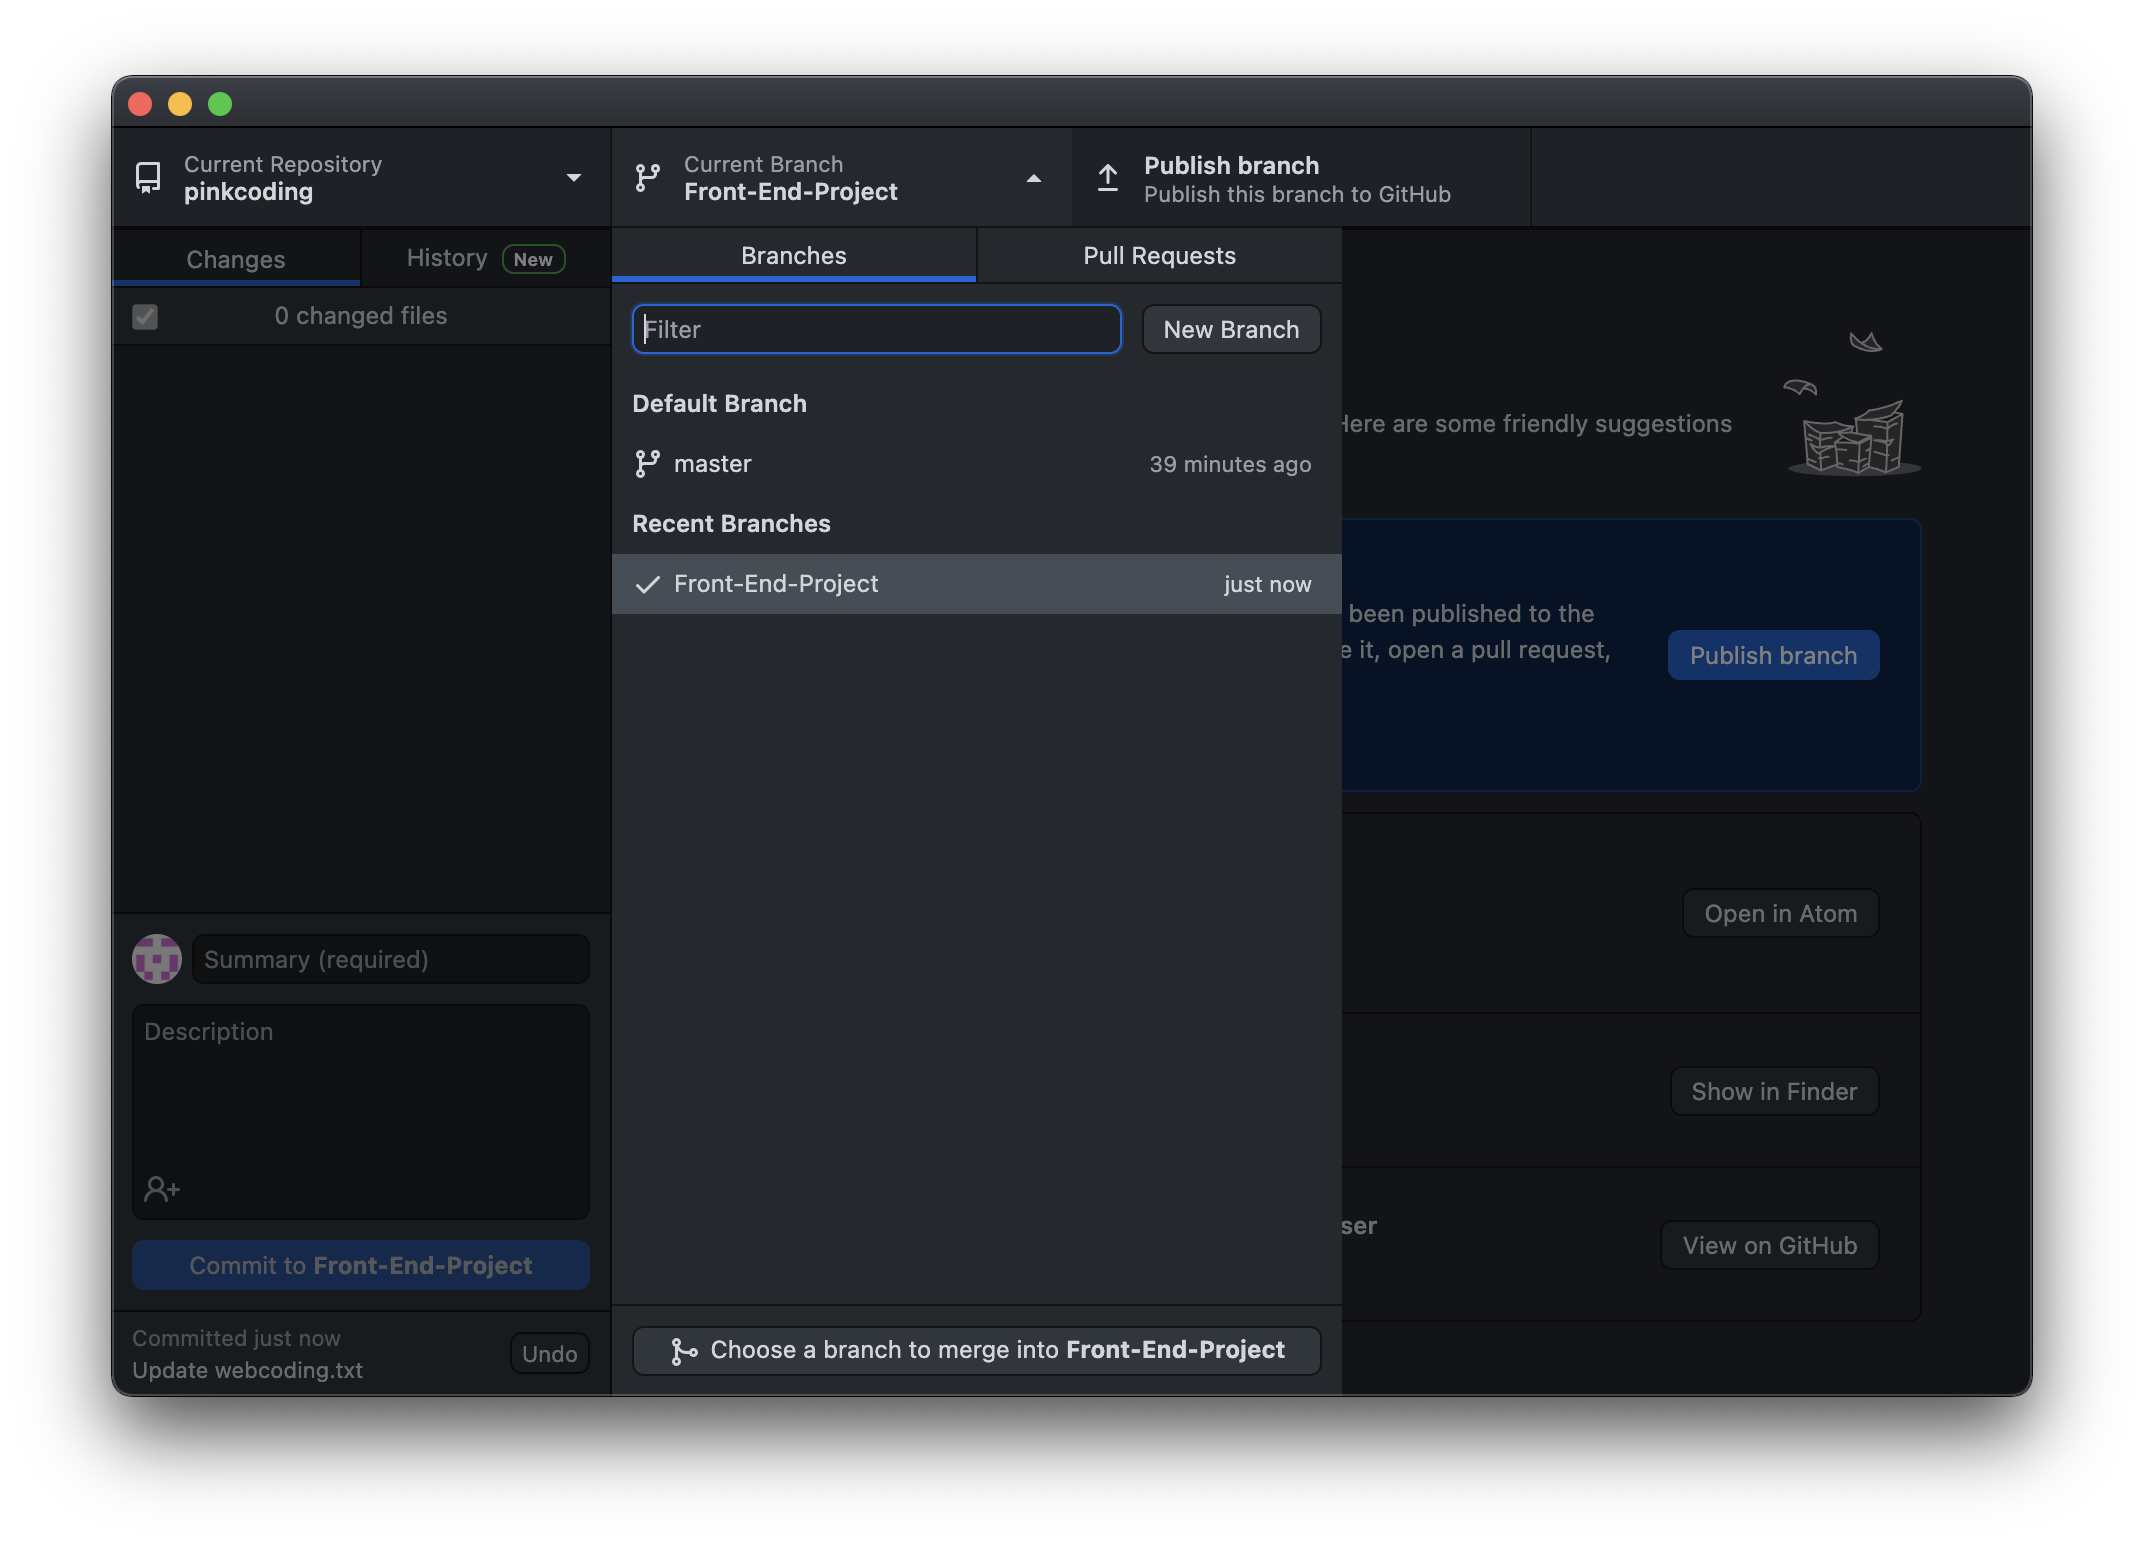
Task: Focus the Filter branches input field
Action: (877, 329)
